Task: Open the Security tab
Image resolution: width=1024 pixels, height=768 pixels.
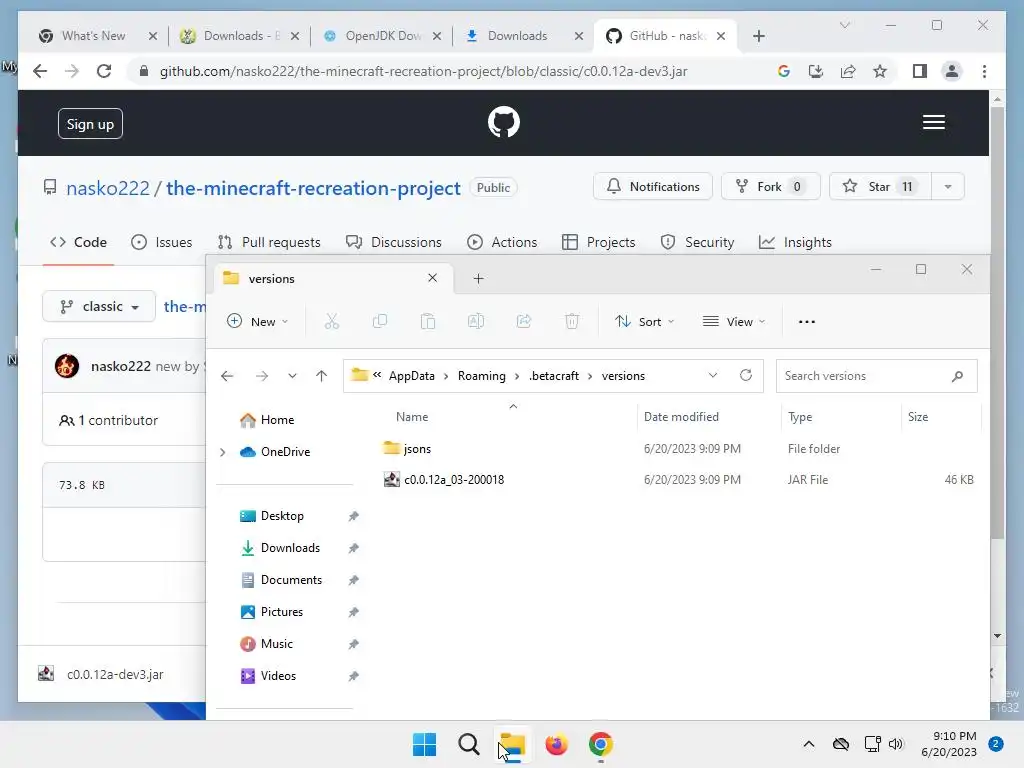Action: click(697, 242)
